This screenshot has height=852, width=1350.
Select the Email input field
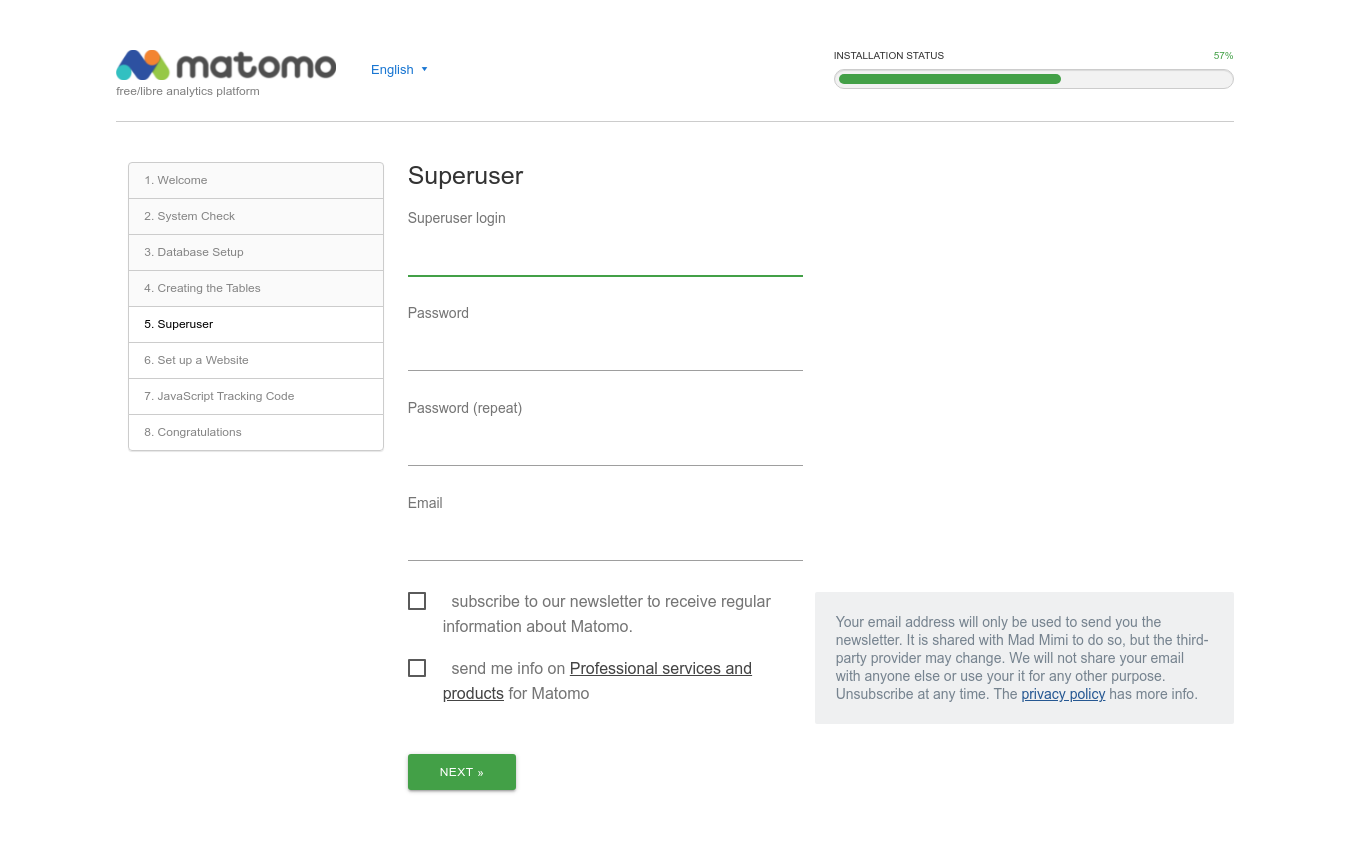click(x=604, y=542)
